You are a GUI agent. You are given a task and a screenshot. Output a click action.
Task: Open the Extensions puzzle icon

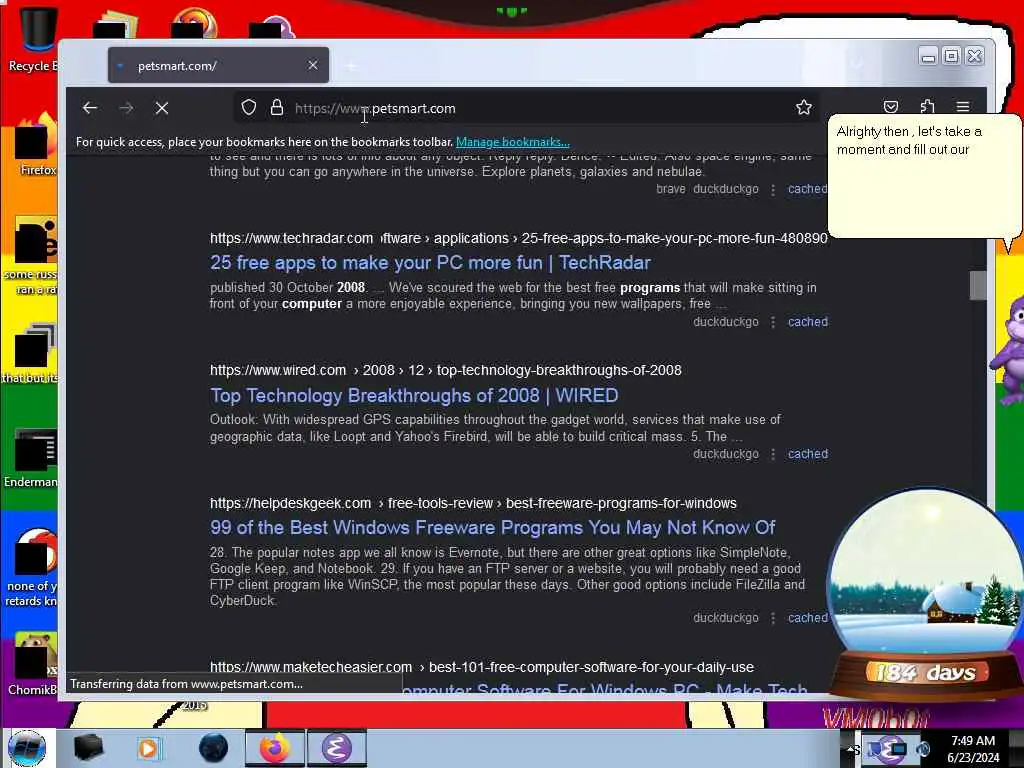point(927,106)
